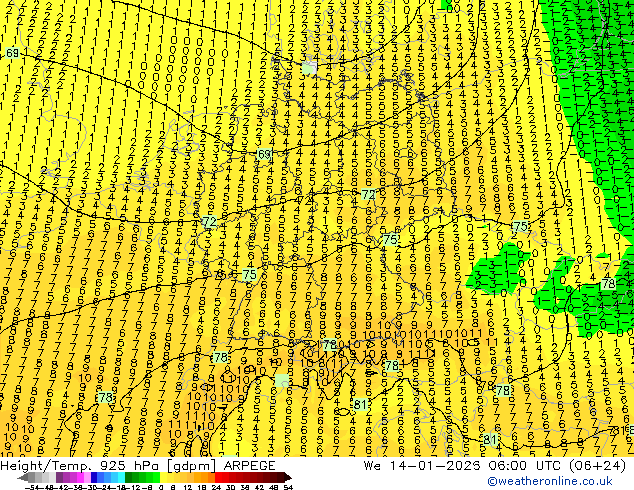
Task: Click the 'ARPEGE' model name text
Action: [x=249, y=465]
